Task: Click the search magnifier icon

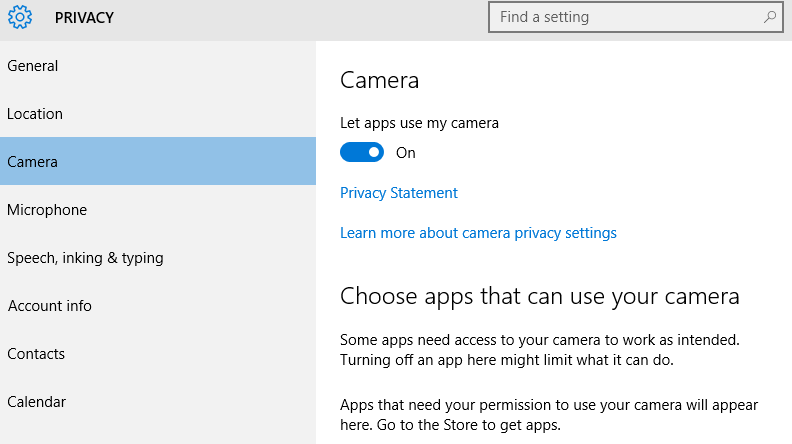Action: pyautogui.click(x=769, y=17)
